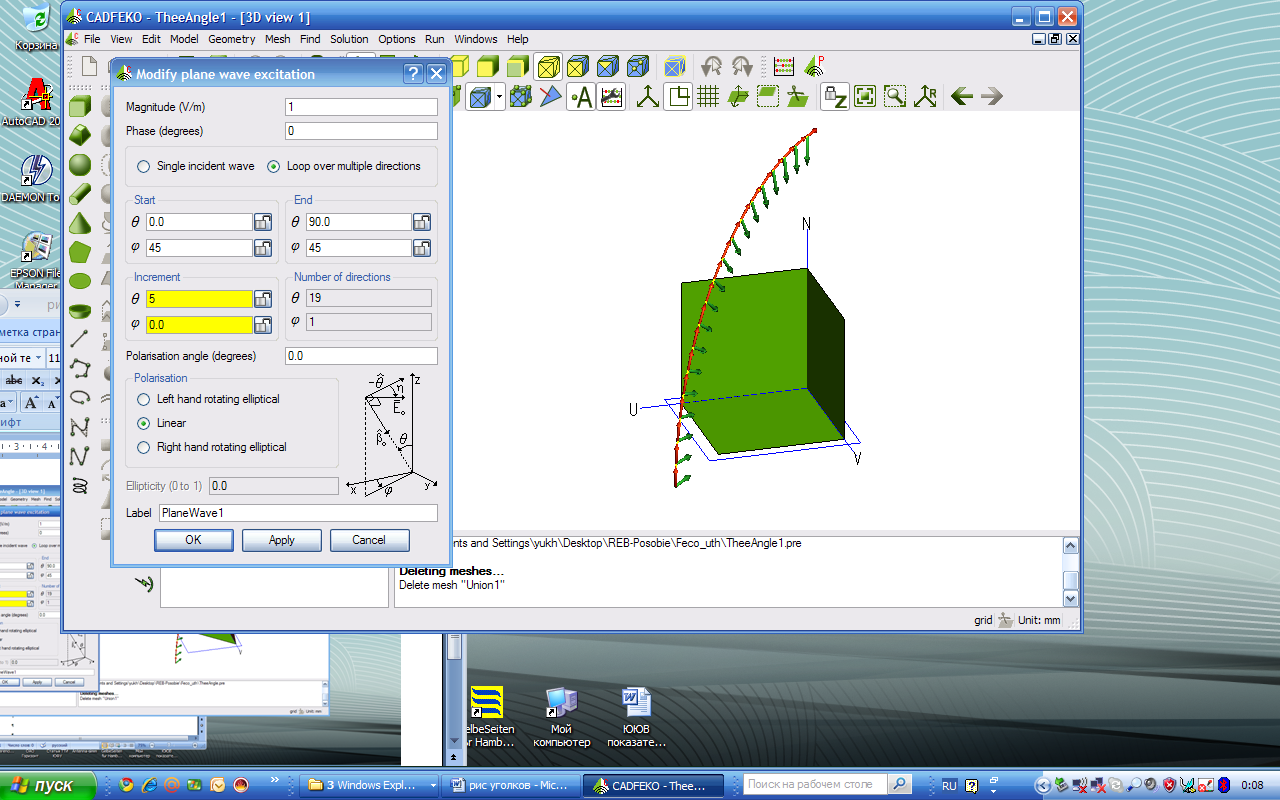Screen dimensions: 1280x800
Task: Select the Create cuboid tool
Action: pyautogui.click(x=81, y=106)
